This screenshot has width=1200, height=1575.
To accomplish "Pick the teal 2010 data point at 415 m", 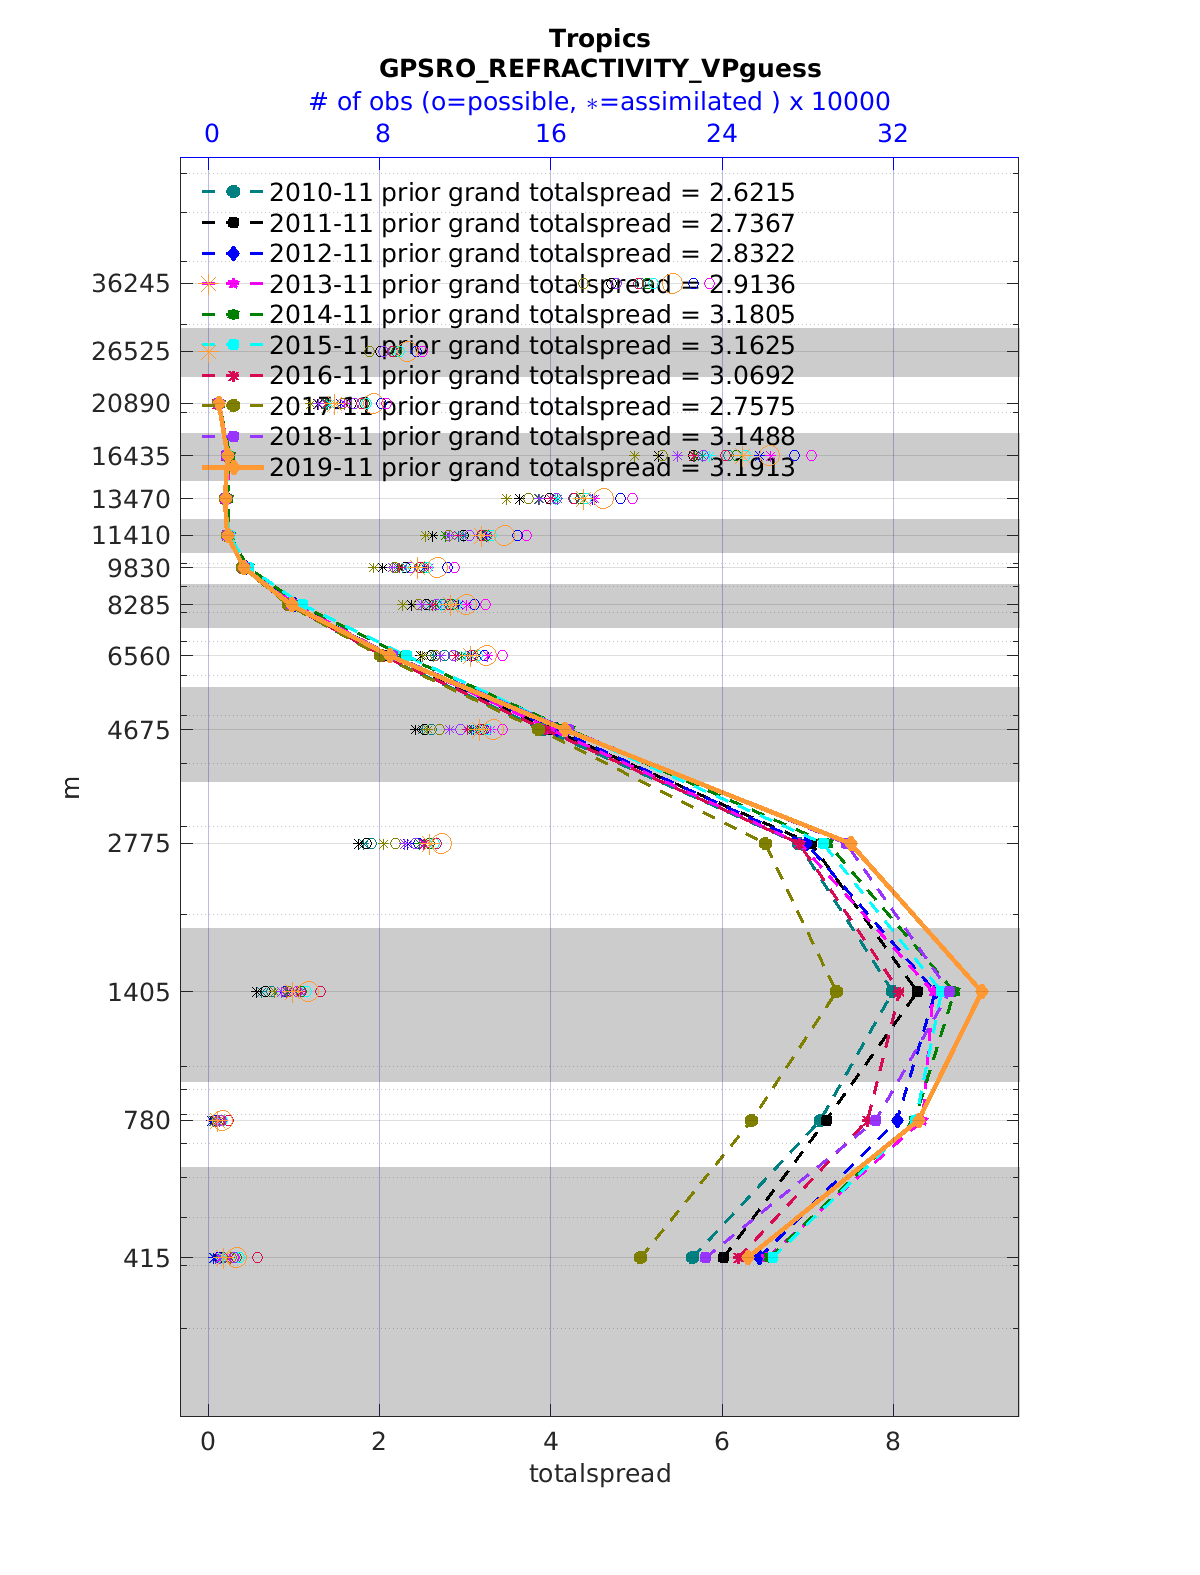I will [x=692, y=1257].
